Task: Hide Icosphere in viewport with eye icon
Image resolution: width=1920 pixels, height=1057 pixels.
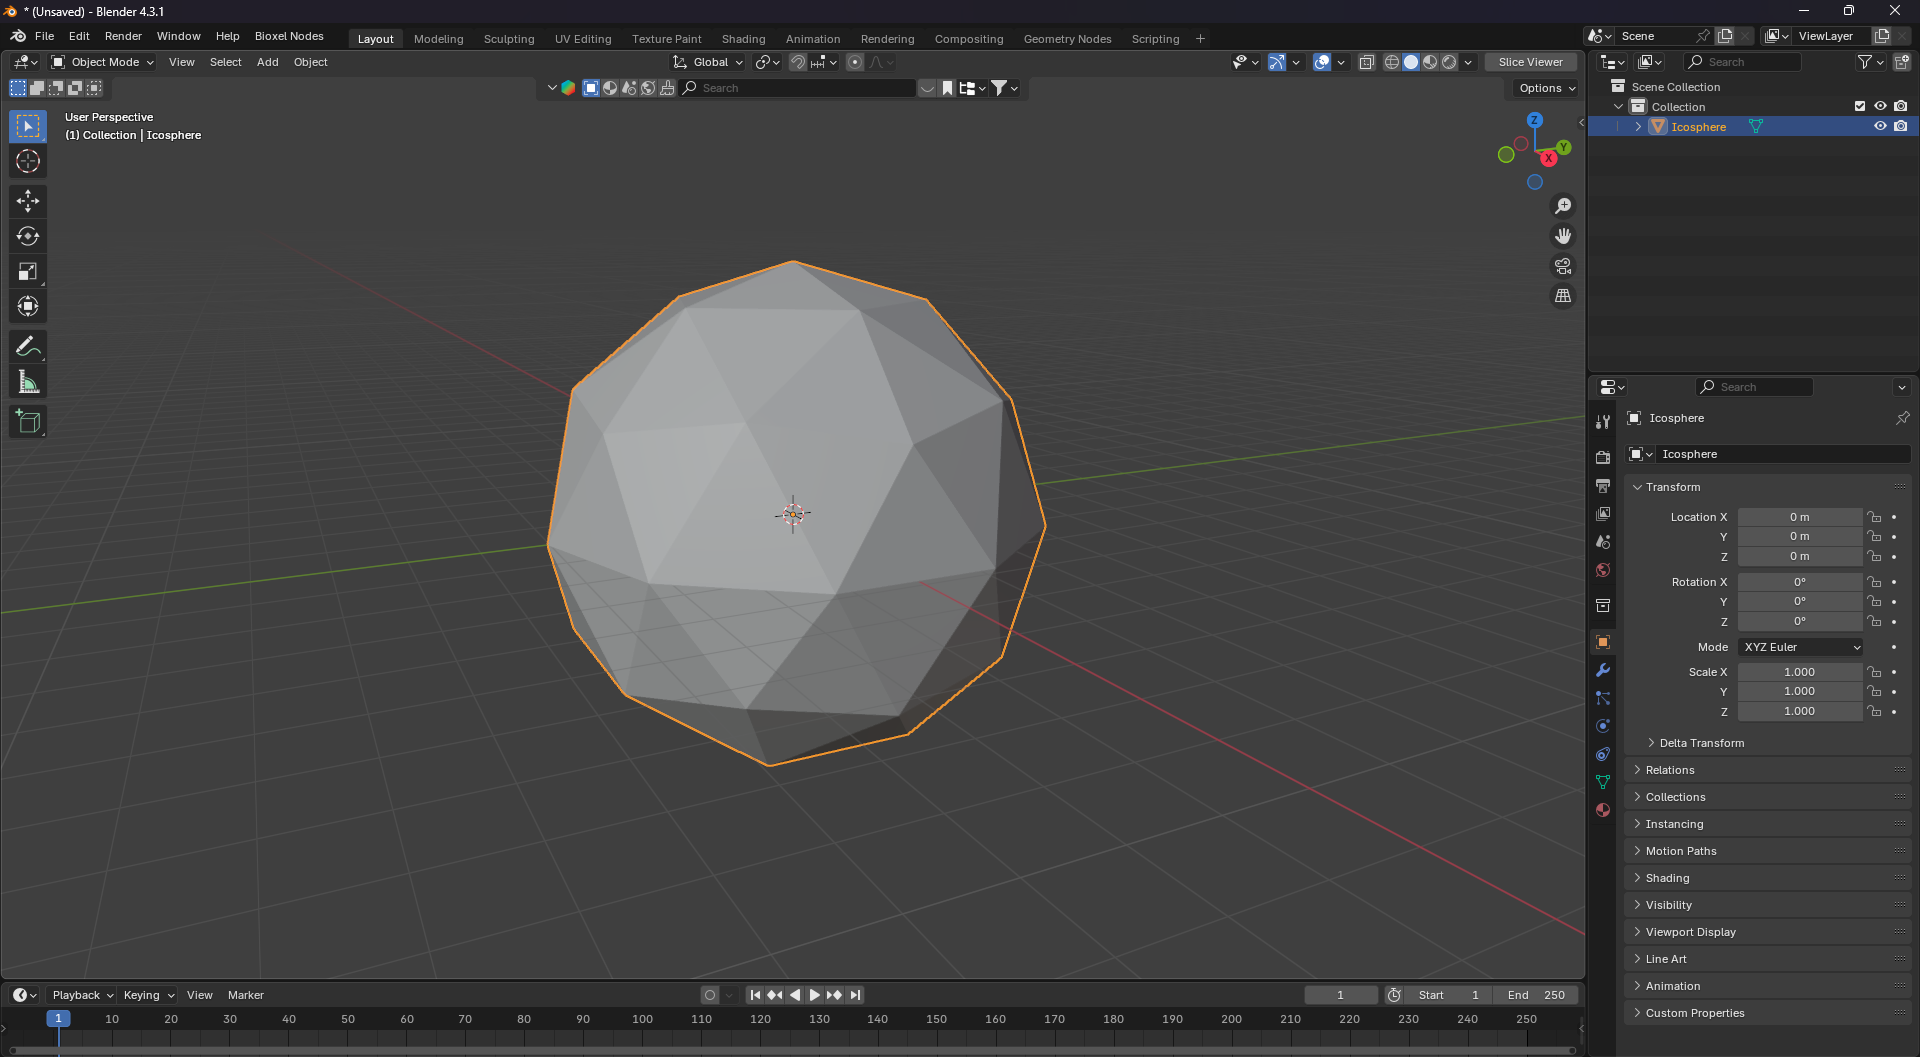Action: pyautogui.click(x=1880, y=127)
